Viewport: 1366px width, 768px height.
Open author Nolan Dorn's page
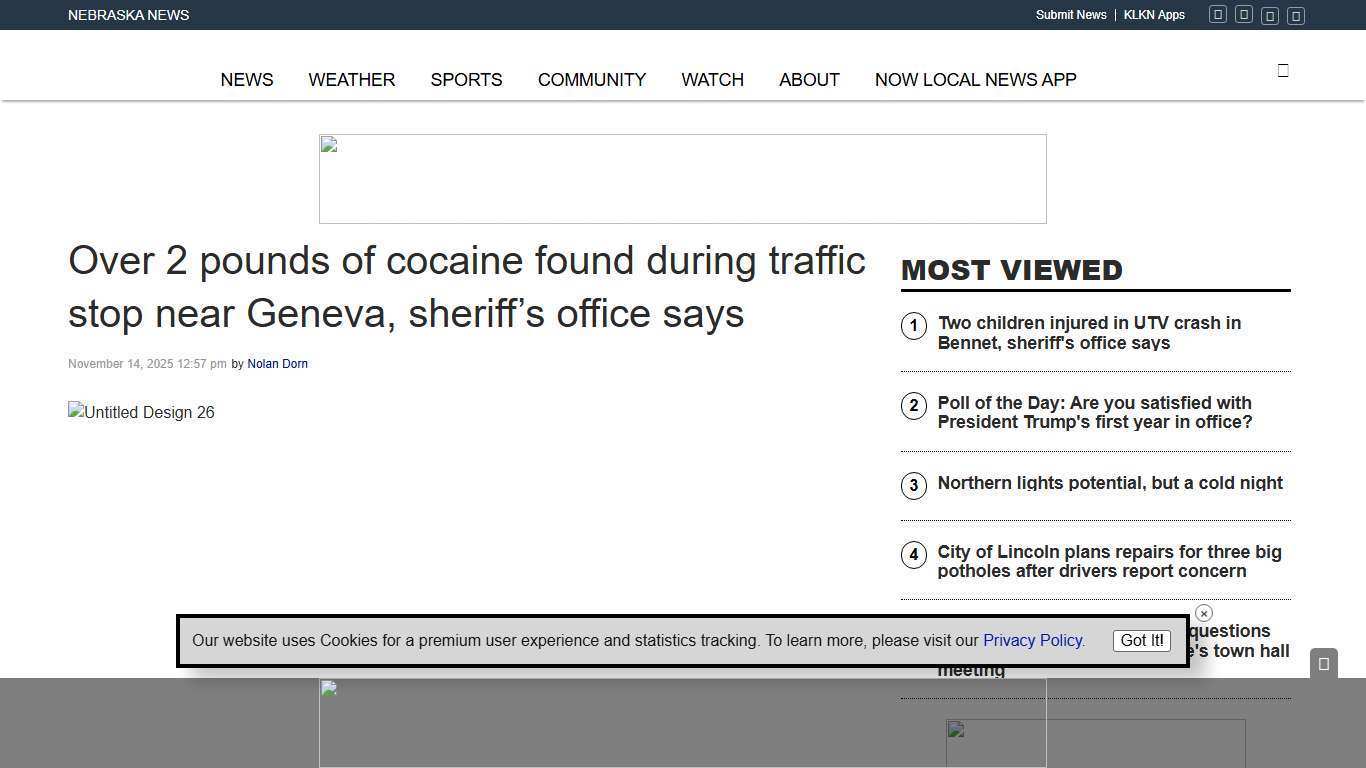(x=277, y=364)
